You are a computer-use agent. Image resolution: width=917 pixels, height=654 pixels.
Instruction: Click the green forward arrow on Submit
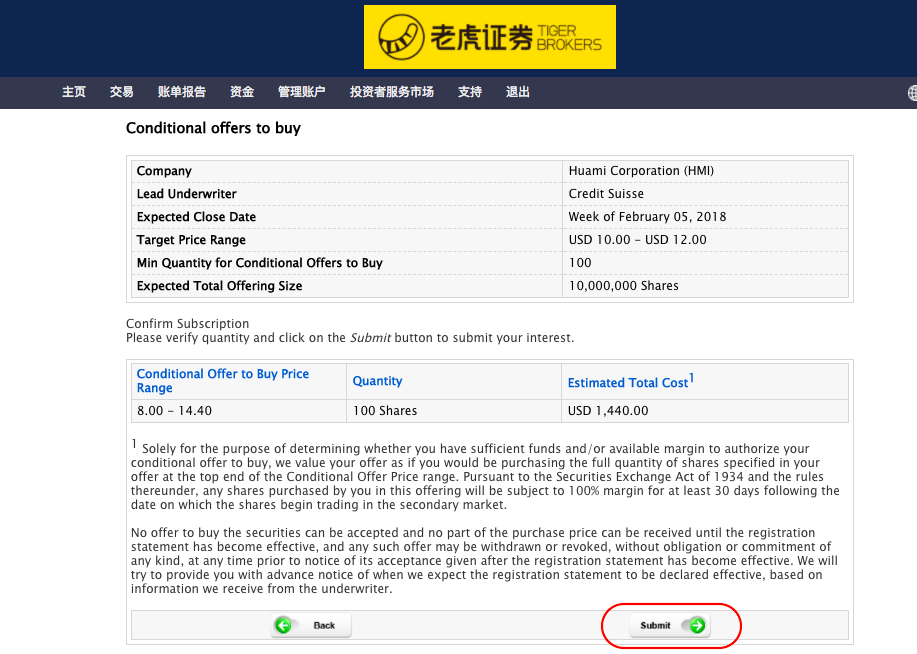point(697,625)
